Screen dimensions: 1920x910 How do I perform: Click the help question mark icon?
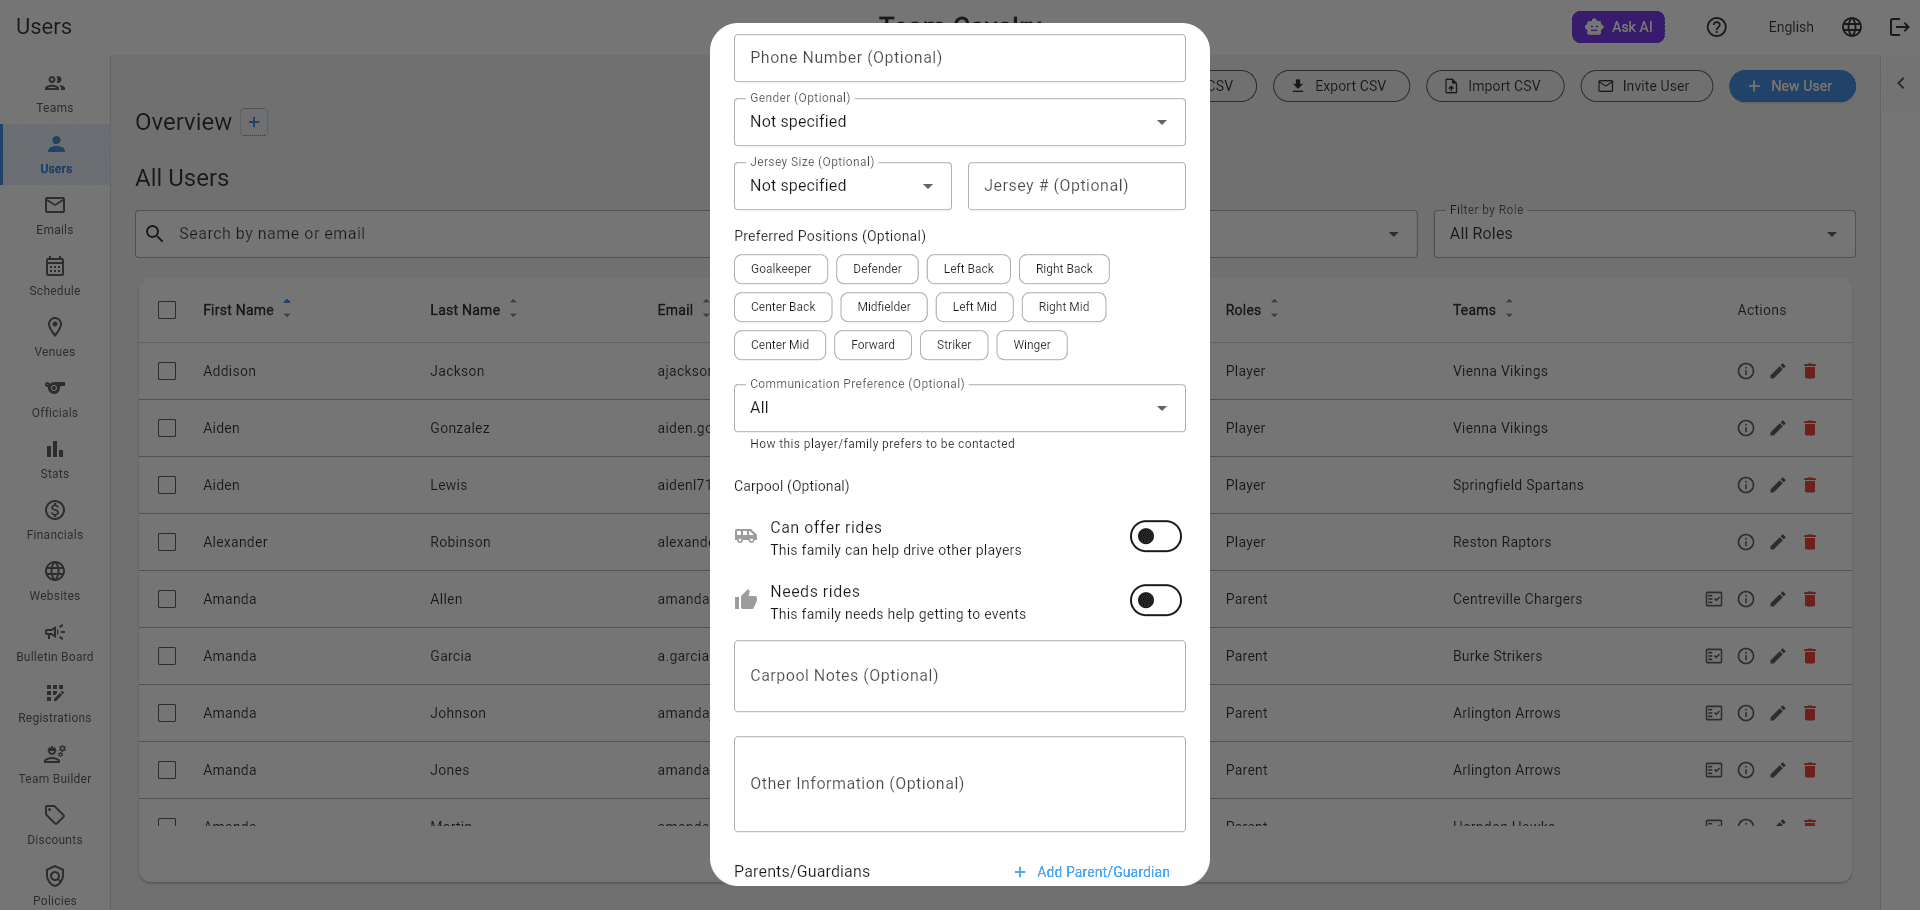[1717, 27]
